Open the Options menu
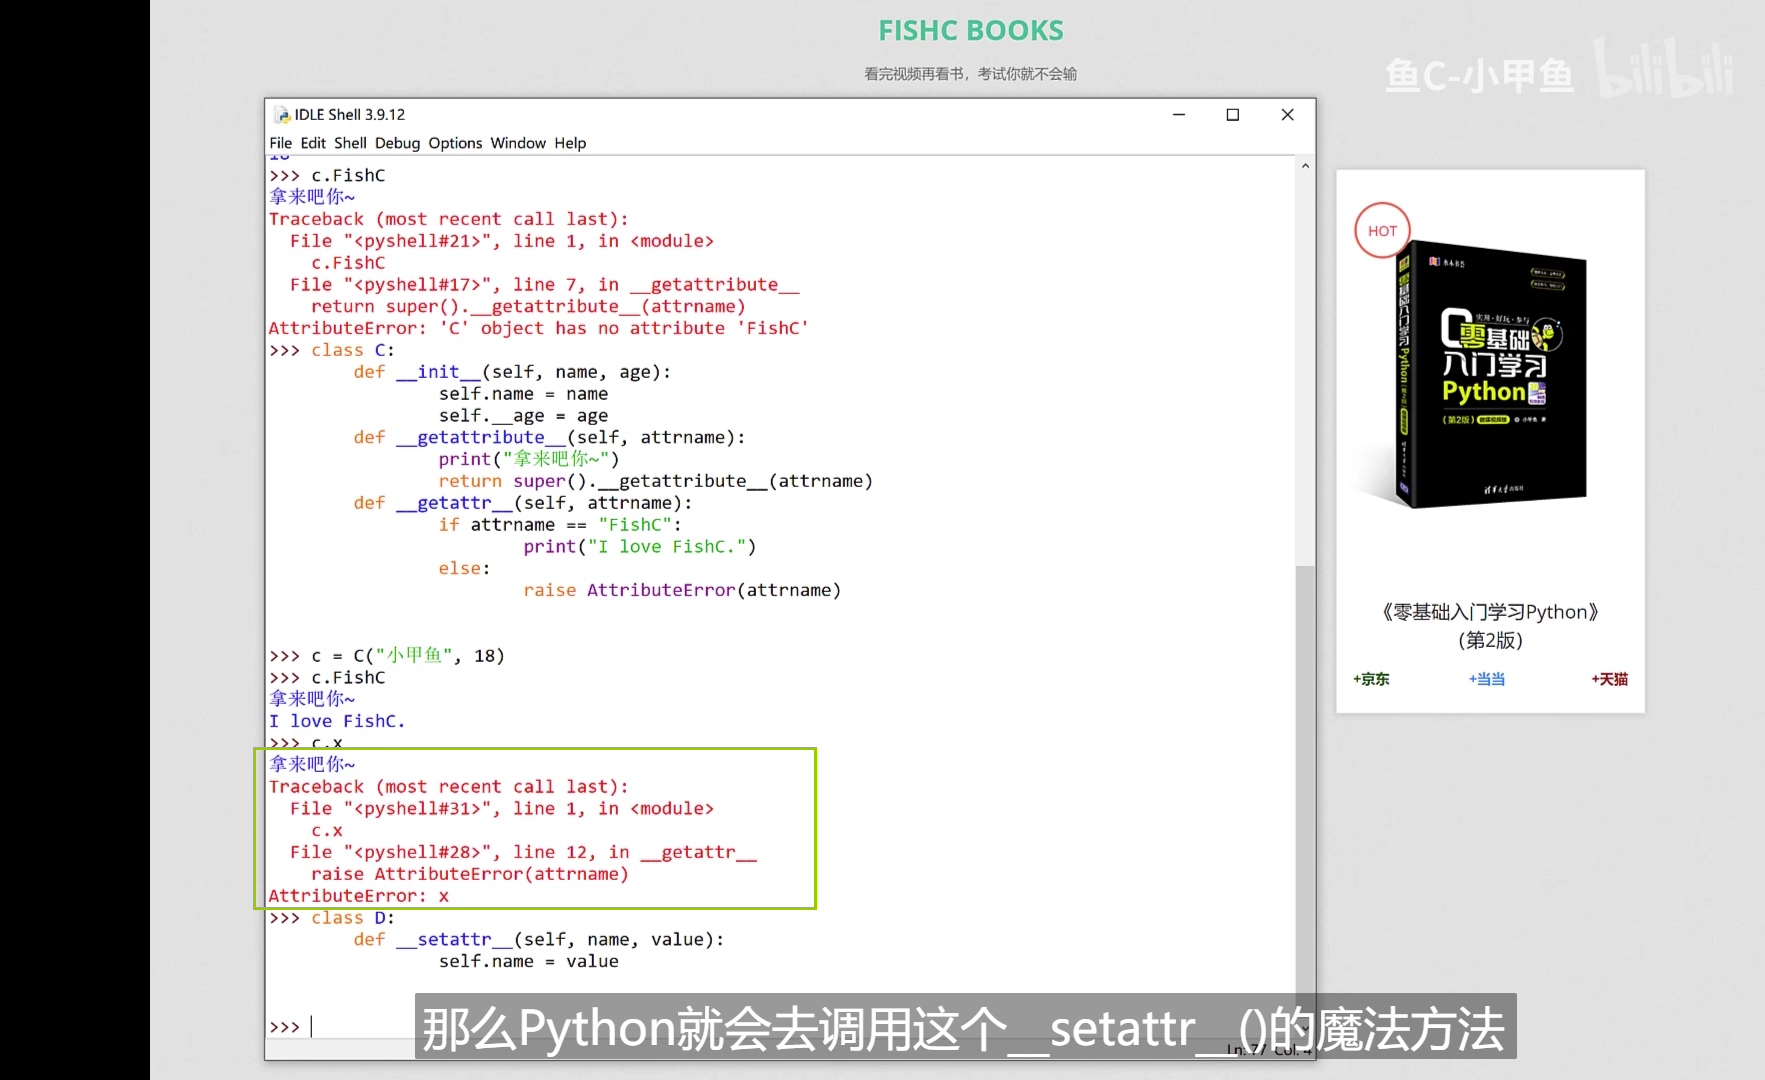 pos(455,143)
